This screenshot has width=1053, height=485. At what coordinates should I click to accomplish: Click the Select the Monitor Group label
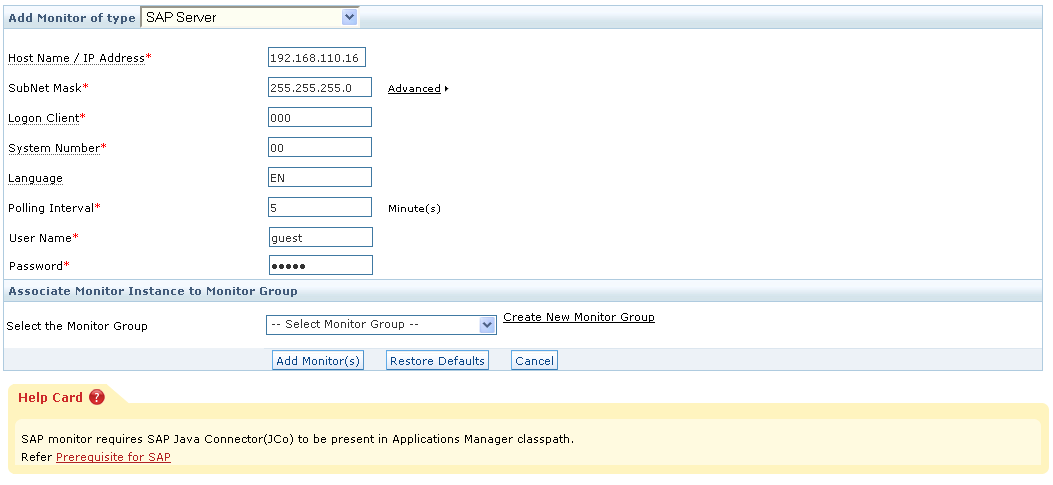pos(77,326)
